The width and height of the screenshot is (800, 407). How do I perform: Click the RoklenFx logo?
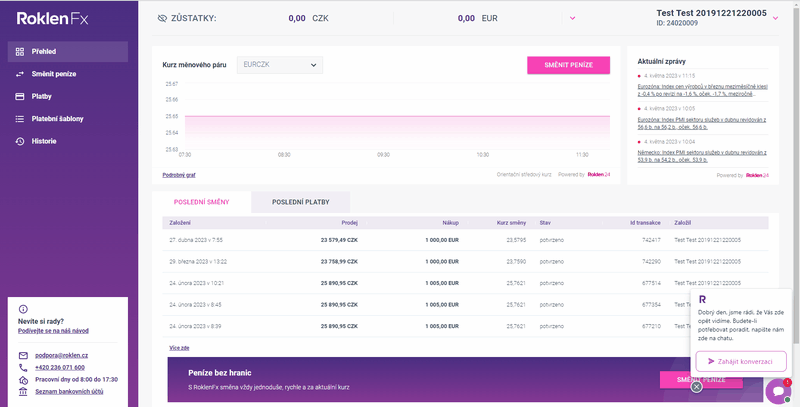[x=53, y=19]
